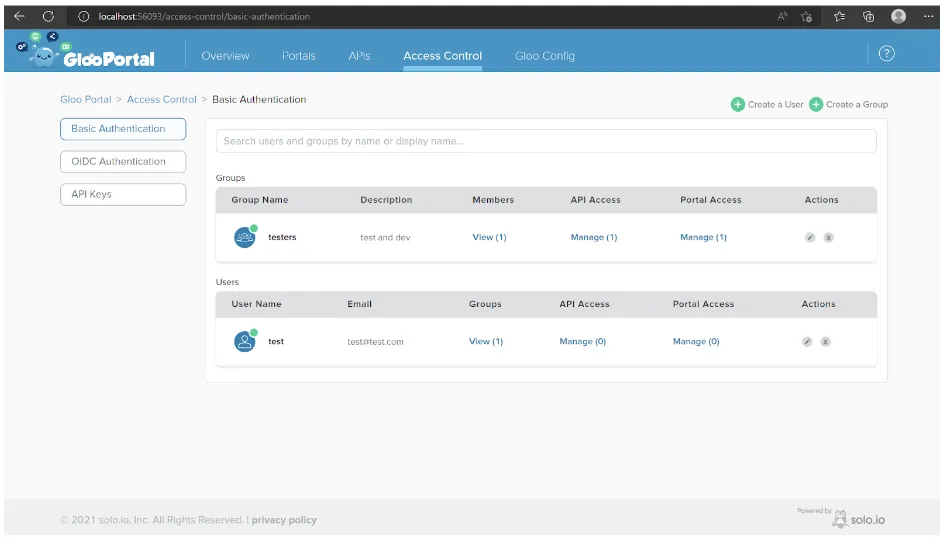The height and width of the screenshot is (539, 944).
Task: Edit the test user pencil icon
Action: click(807, 341)
